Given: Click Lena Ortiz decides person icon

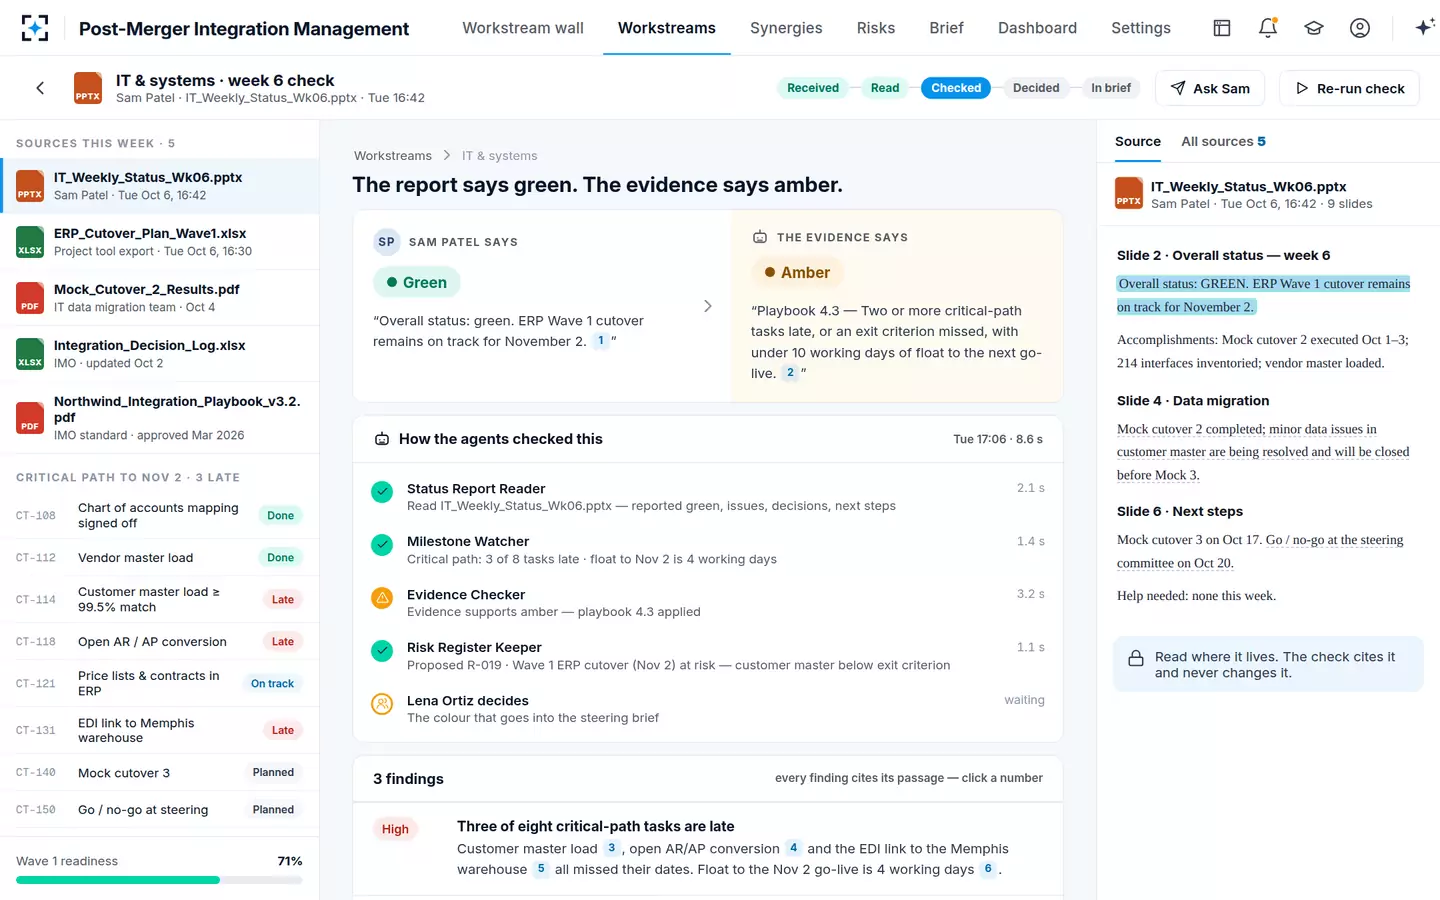Looking at the screenshot, I should (x=382, y=704).
